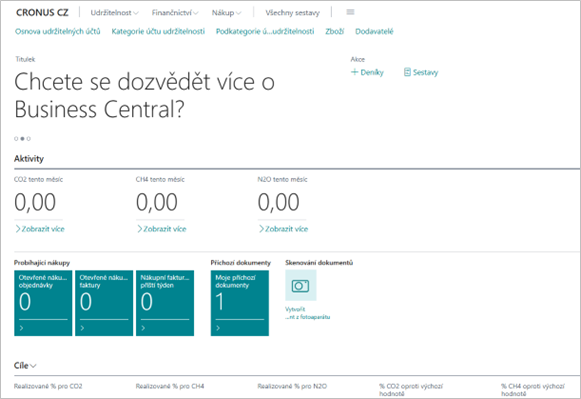Click Vytvořit ...nt z fotoaparátu link
Image resolution: width=581 pixels, height=399 pixels.
[x=308, y=313]
